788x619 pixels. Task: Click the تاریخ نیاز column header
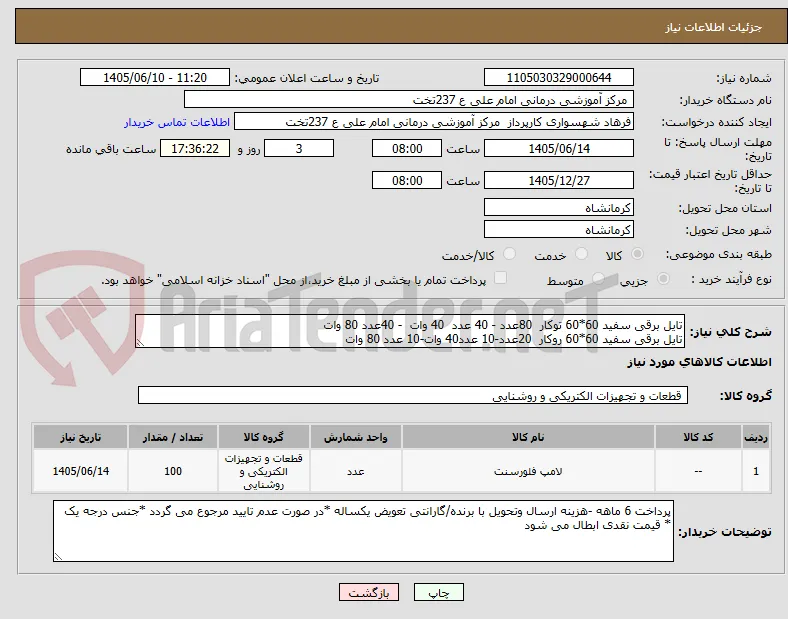click(80, 437)
